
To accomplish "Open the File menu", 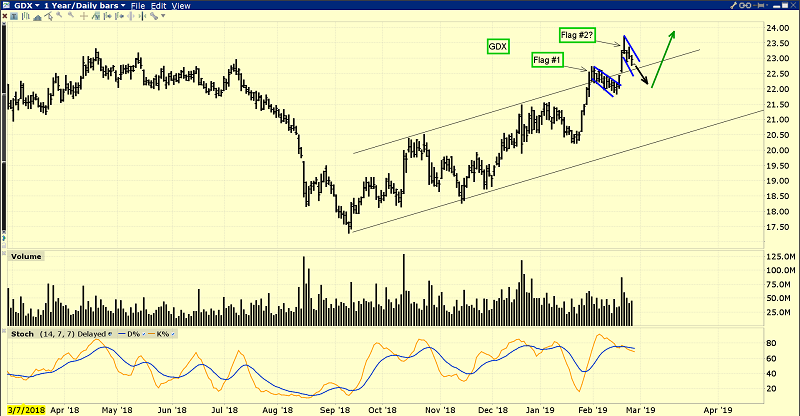I will (138, 6).
